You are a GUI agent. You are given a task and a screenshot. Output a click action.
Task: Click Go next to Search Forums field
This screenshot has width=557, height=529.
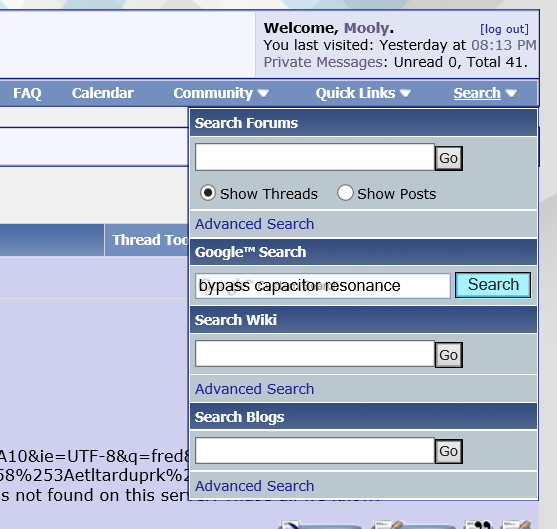pyautogui.click(x=449, y=158)
